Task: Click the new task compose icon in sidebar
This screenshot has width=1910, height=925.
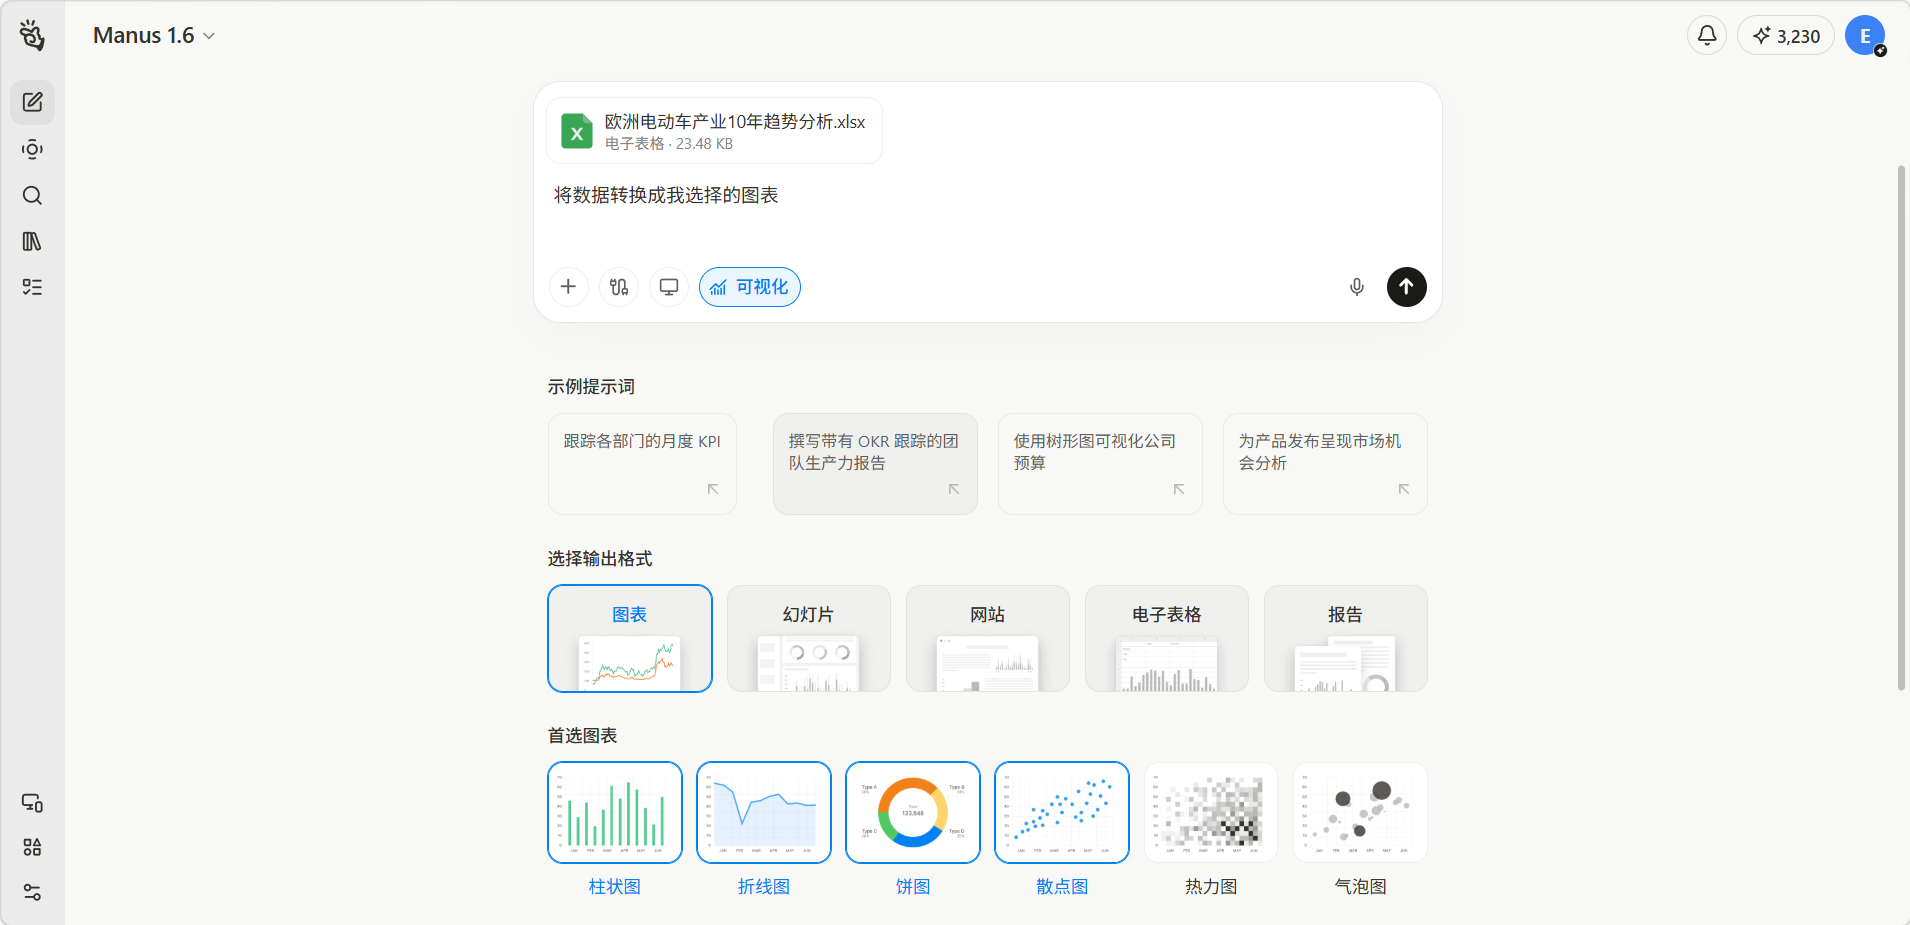Action: point(32,102)
